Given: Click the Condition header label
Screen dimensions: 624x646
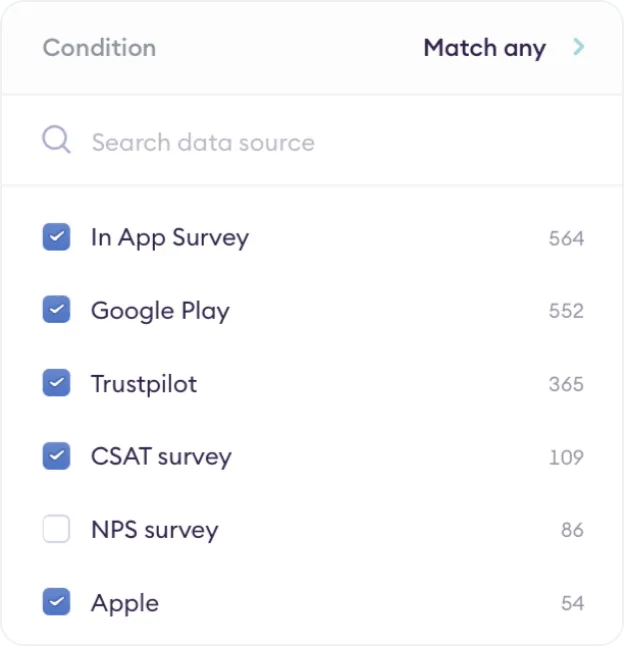Looking at the screenshot, I should pos(99,48).
